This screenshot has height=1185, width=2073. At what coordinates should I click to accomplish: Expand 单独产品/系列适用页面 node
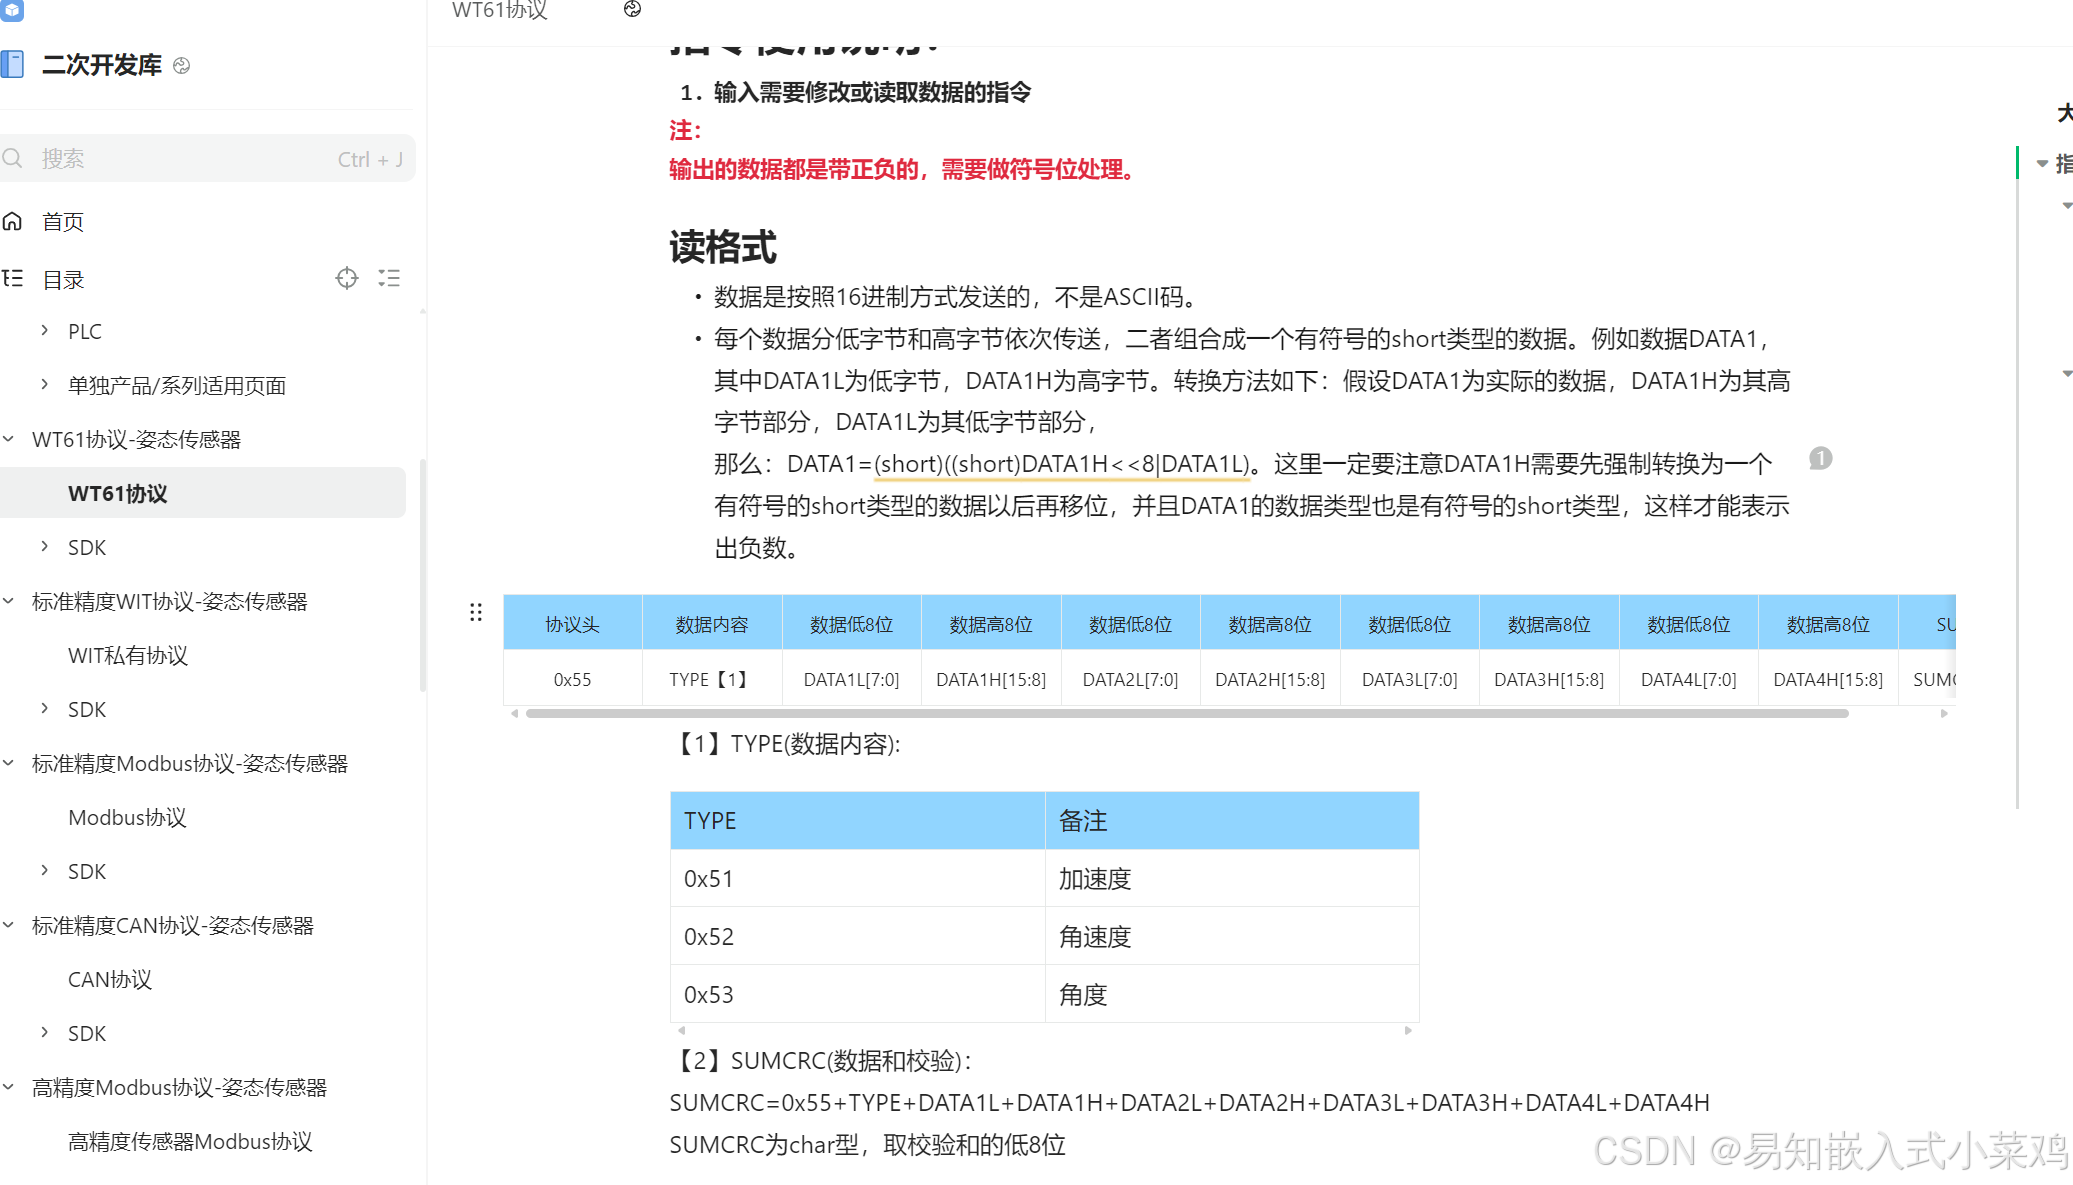tap(44, 385)
